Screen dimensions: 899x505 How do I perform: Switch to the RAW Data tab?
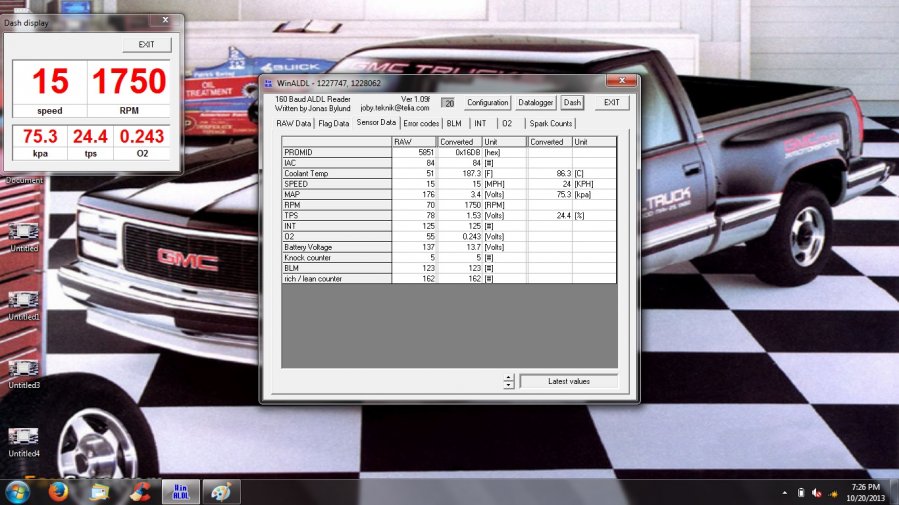[294, 123]
